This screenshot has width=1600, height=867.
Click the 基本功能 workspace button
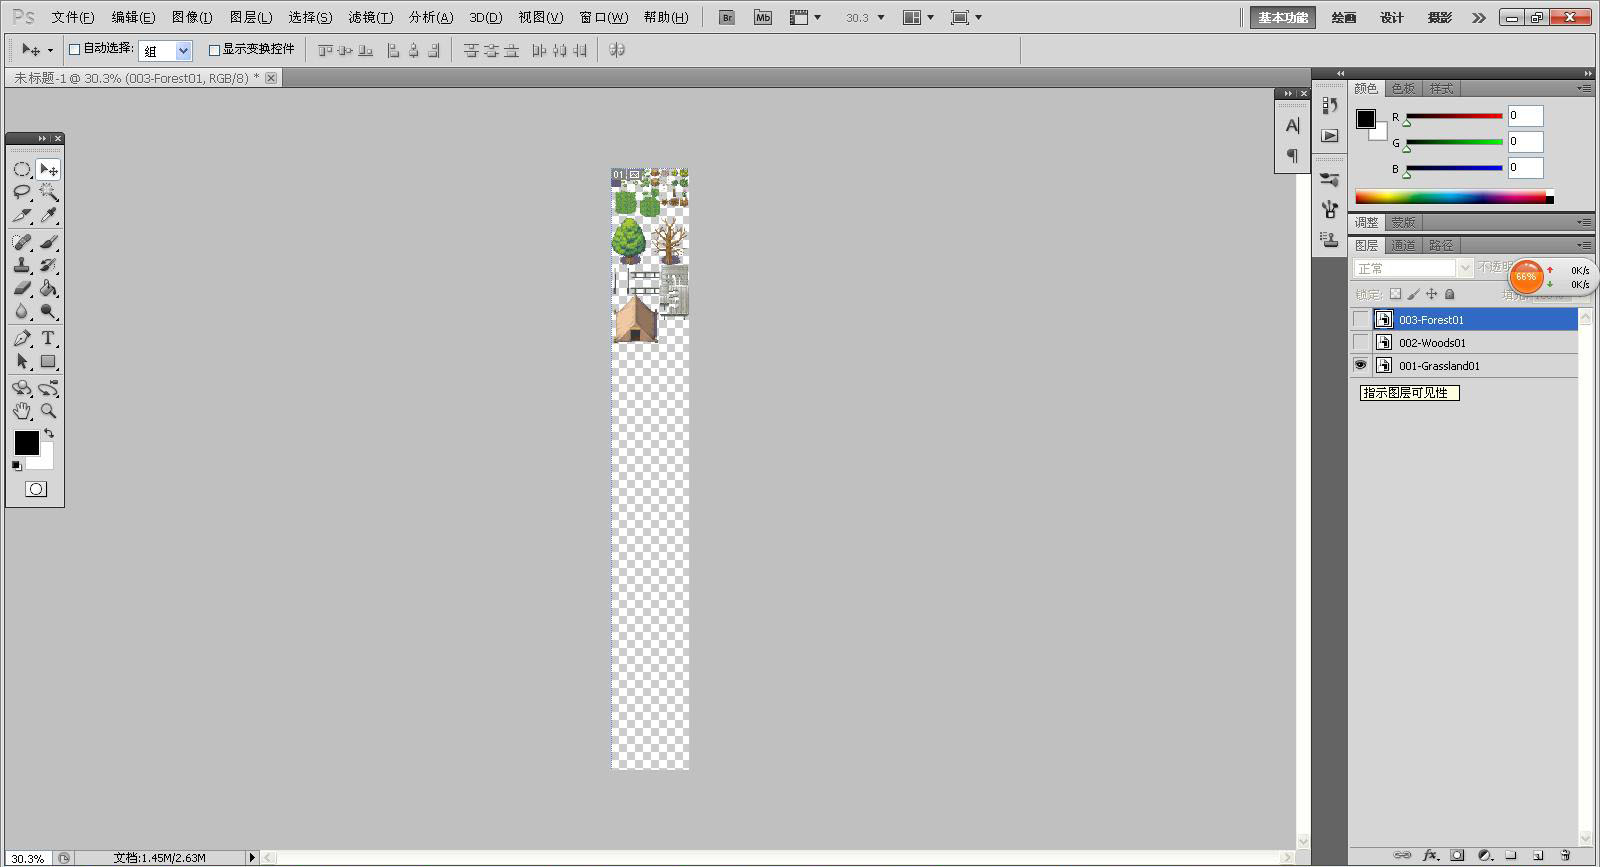(x=1283, y=17)
